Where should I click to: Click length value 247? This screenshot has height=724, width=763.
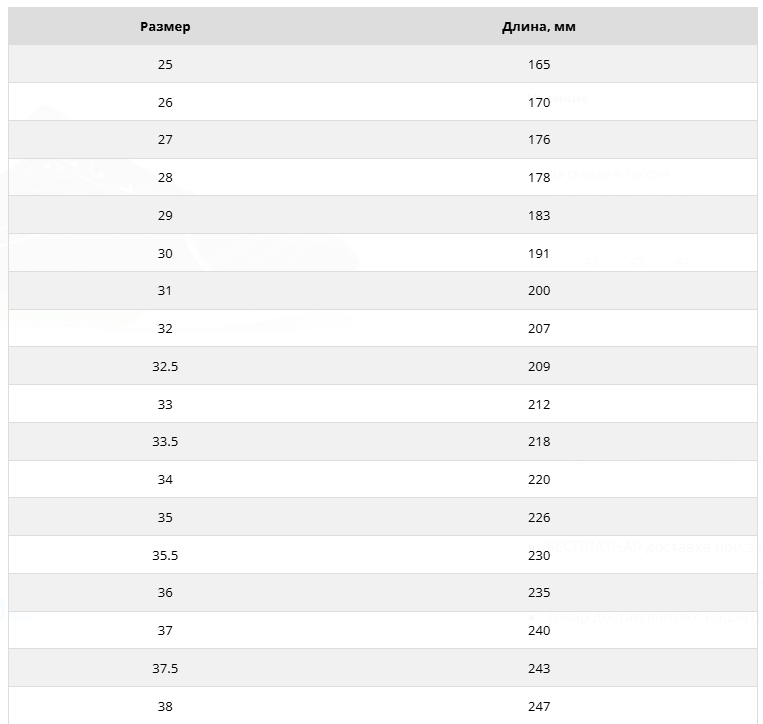[539, 707]
